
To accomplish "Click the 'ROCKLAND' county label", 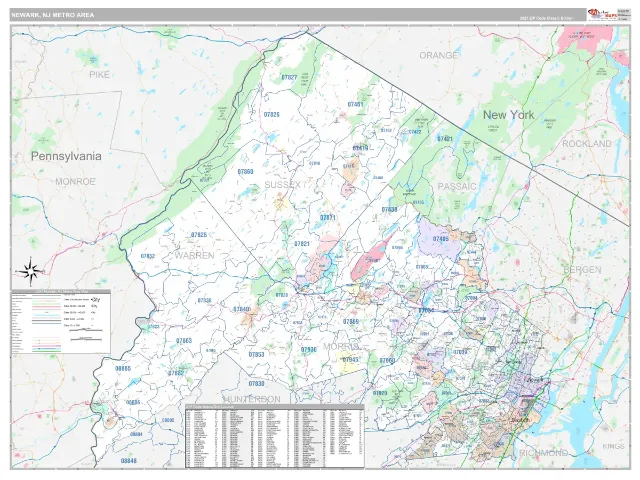I will (x=587, y=144).
